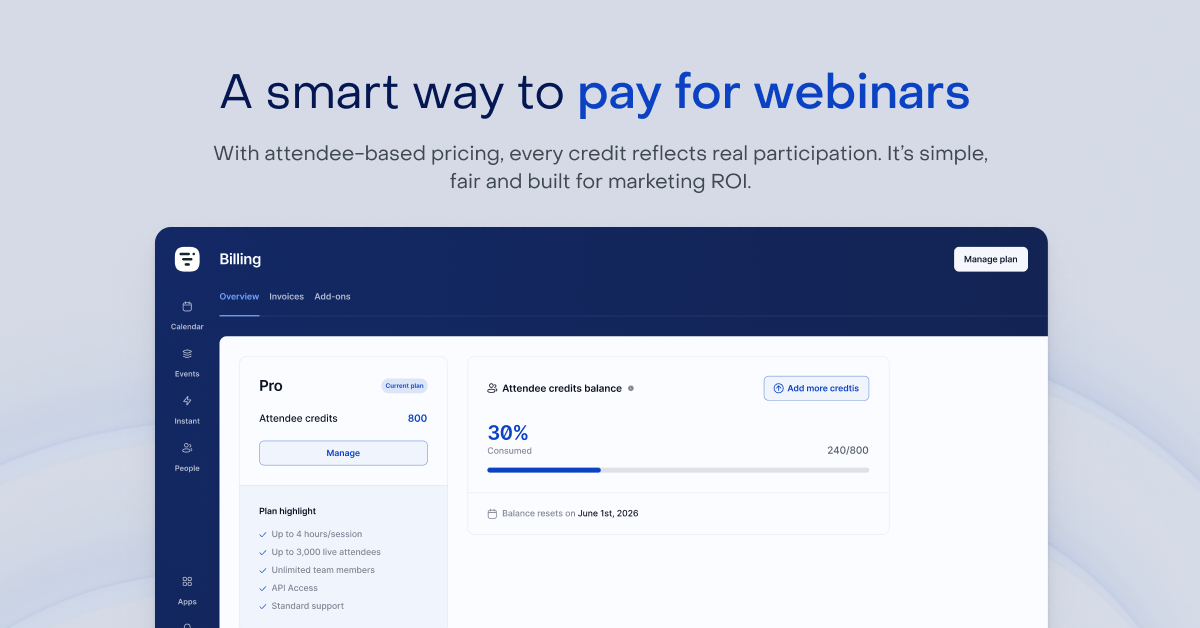
Task: Open Calendar in the sidebar
Action: [187, 315]
